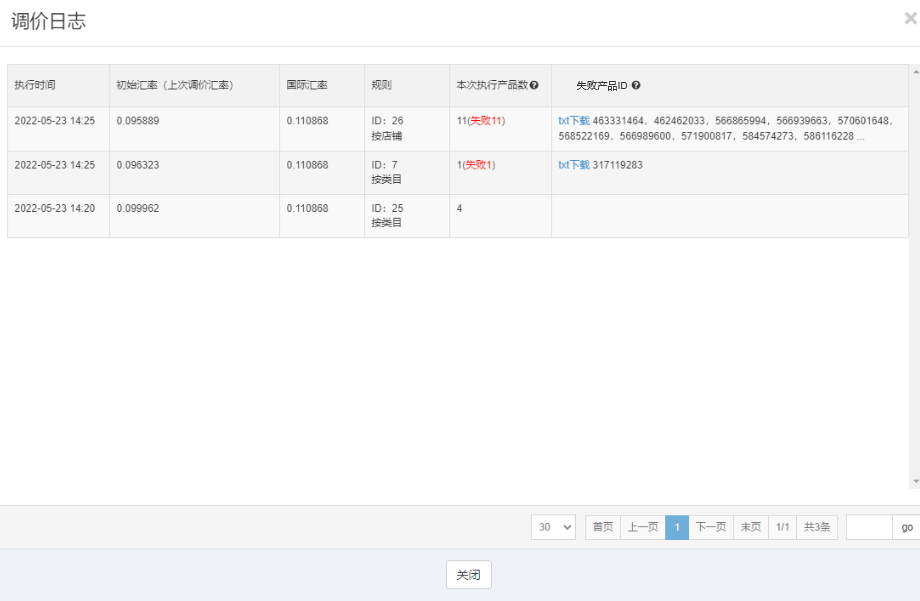Click the scrollbar down arrow of the table
Image resolution: width=920 pixels, height=601 pixels.
pos(914,481)
